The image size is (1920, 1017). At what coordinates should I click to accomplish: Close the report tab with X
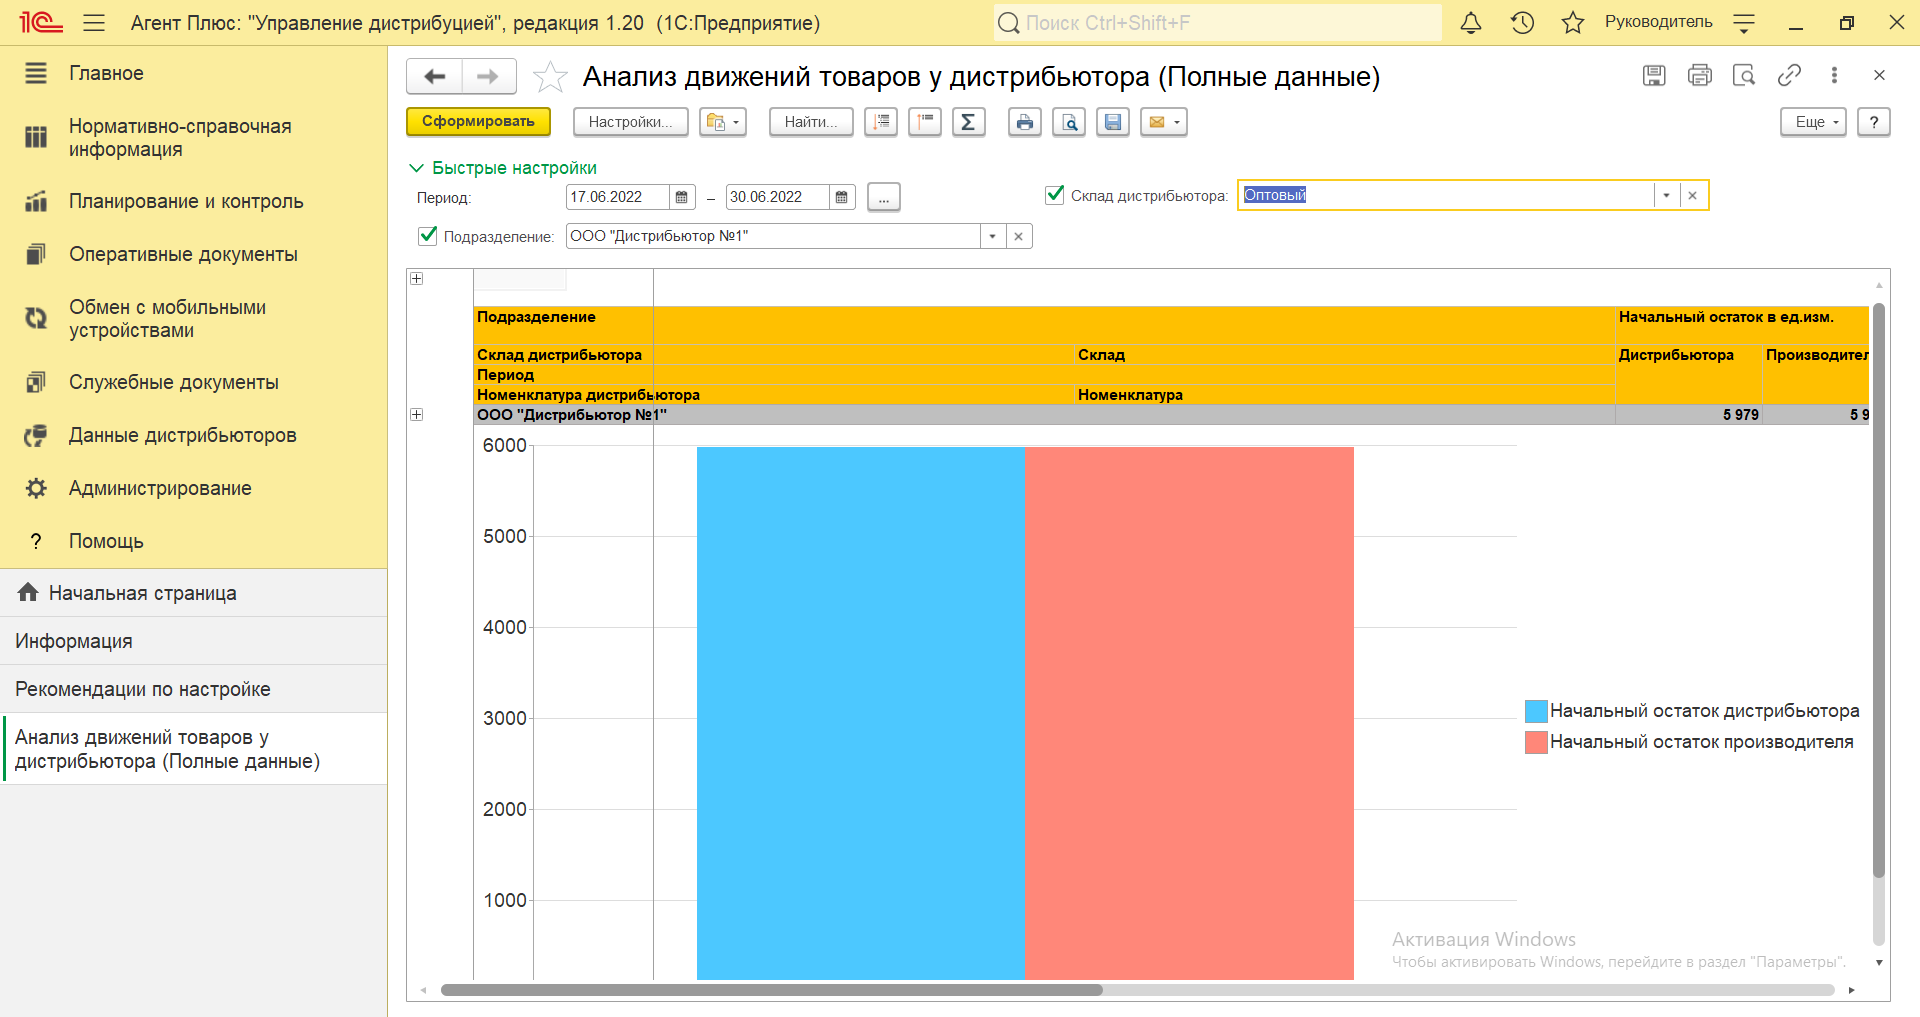click(x=1879, y=75)
